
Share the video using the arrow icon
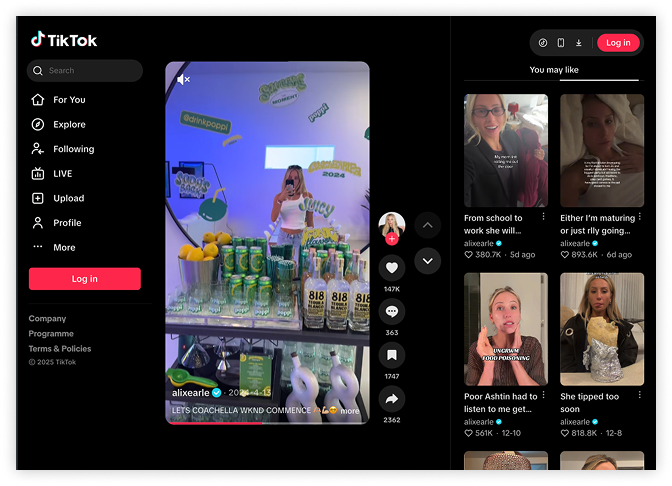(x=392, y=399)
